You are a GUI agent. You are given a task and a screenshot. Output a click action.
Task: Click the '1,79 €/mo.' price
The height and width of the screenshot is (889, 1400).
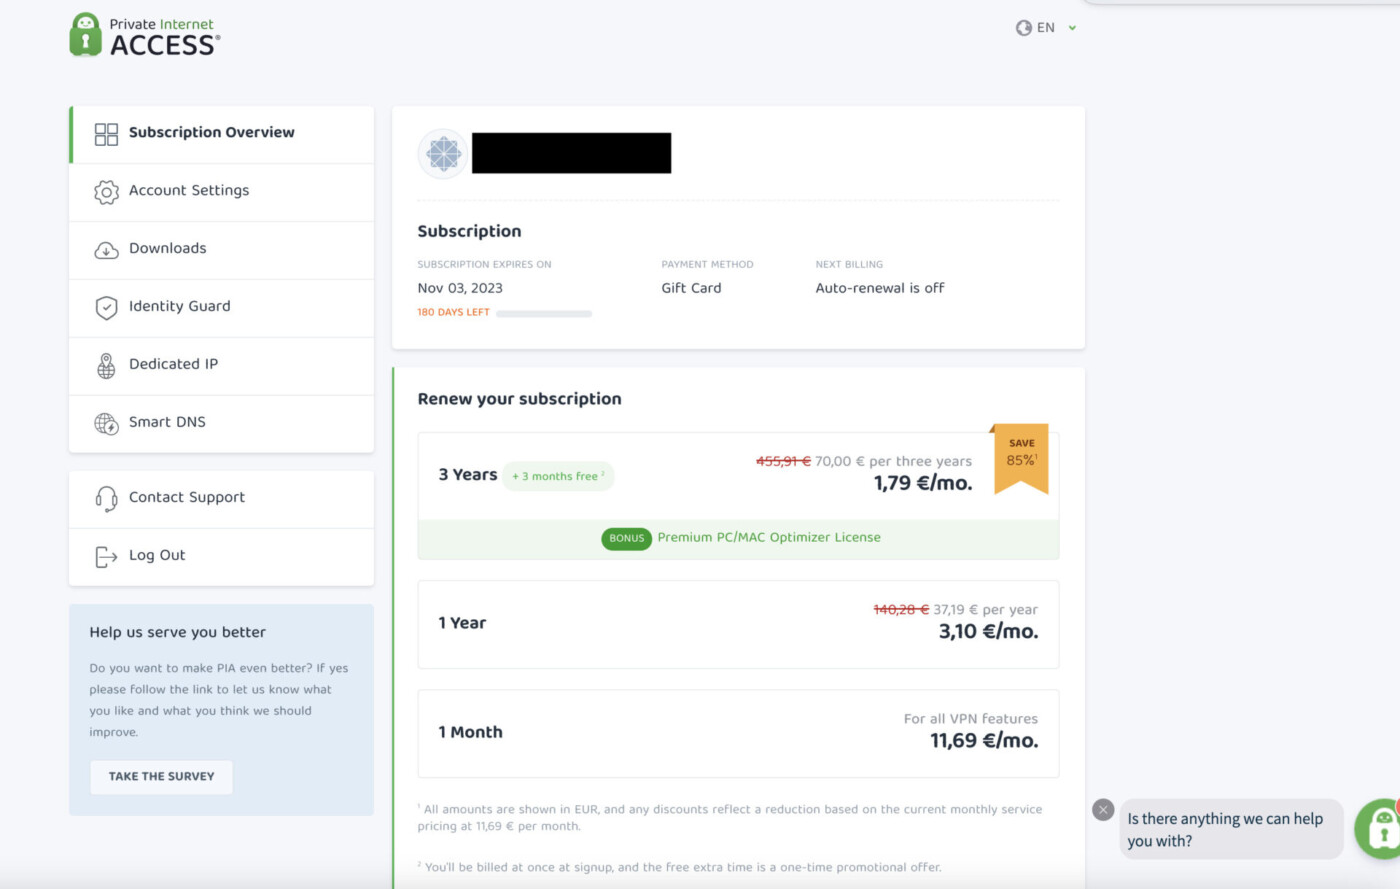coord(923,484)
